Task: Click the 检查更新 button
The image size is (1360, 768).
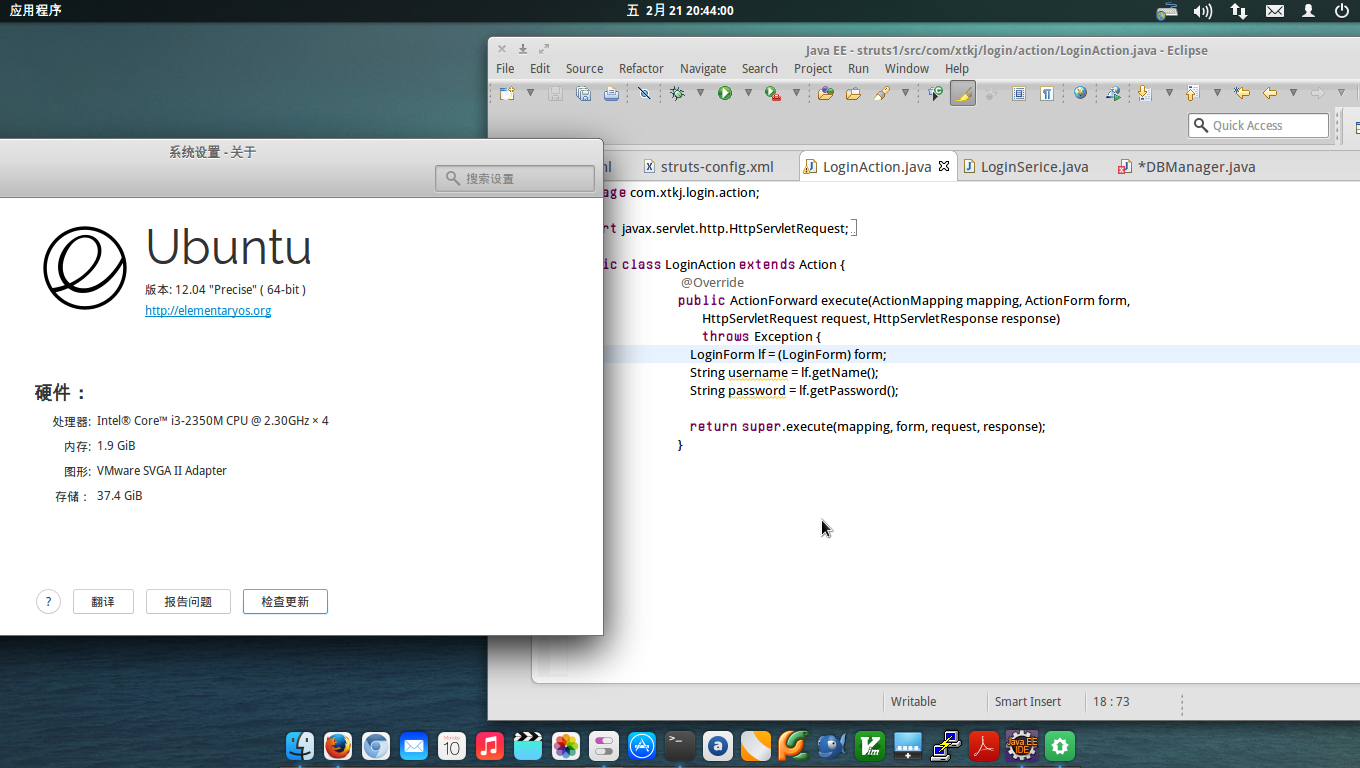Action: tap(285, 601)
